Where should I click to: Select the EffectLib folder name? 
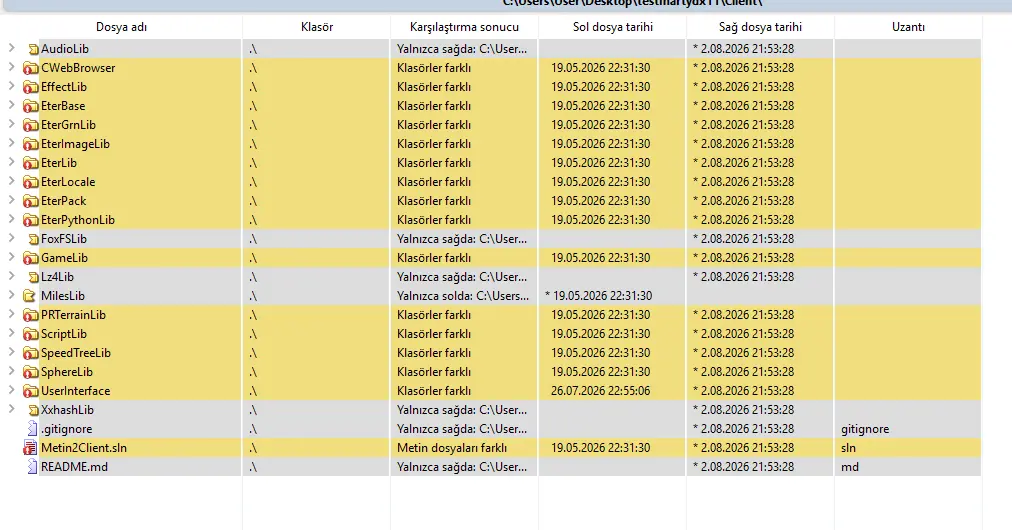(x=64, y=87)
